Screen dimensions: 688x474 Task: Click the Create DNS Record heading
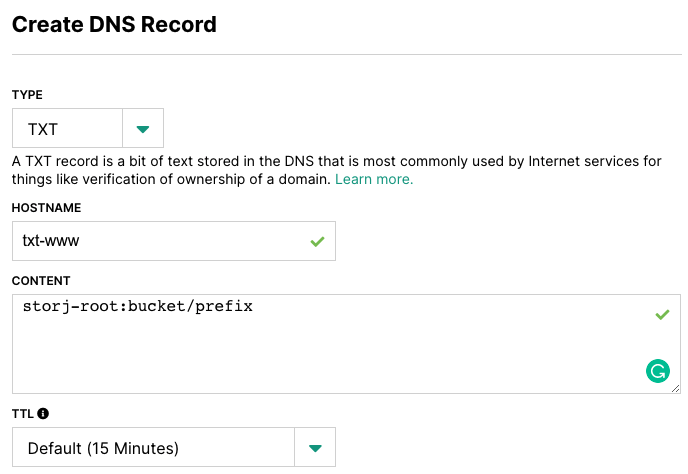(x=114, y=24)
